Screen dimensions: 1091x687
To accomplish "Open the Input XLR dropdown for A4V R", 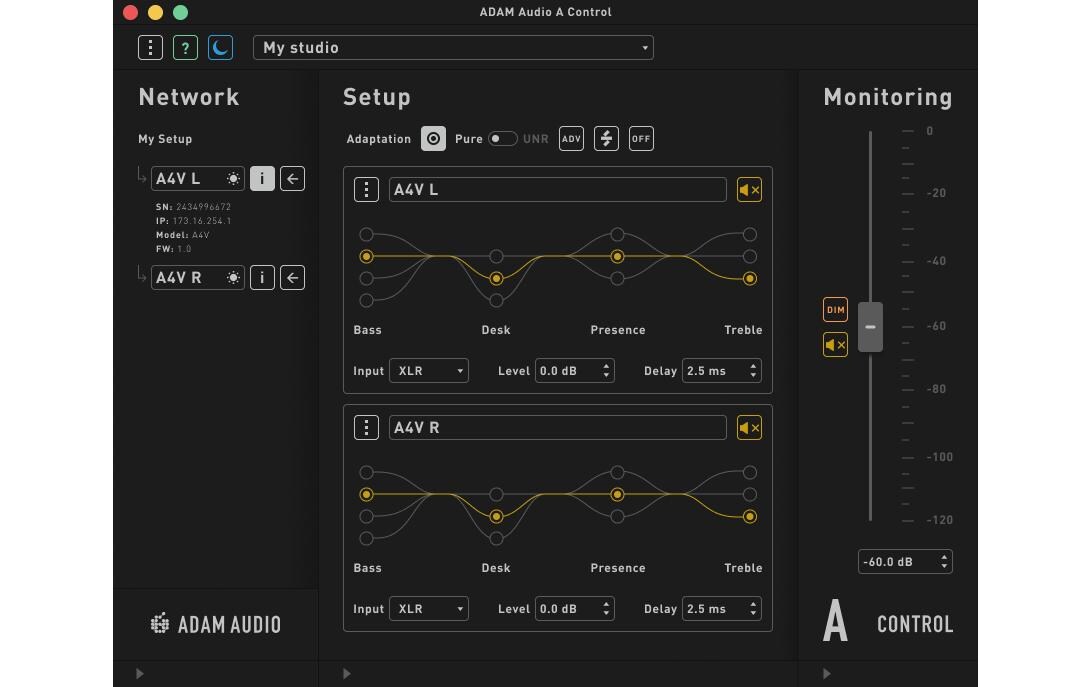I will 429,609.
